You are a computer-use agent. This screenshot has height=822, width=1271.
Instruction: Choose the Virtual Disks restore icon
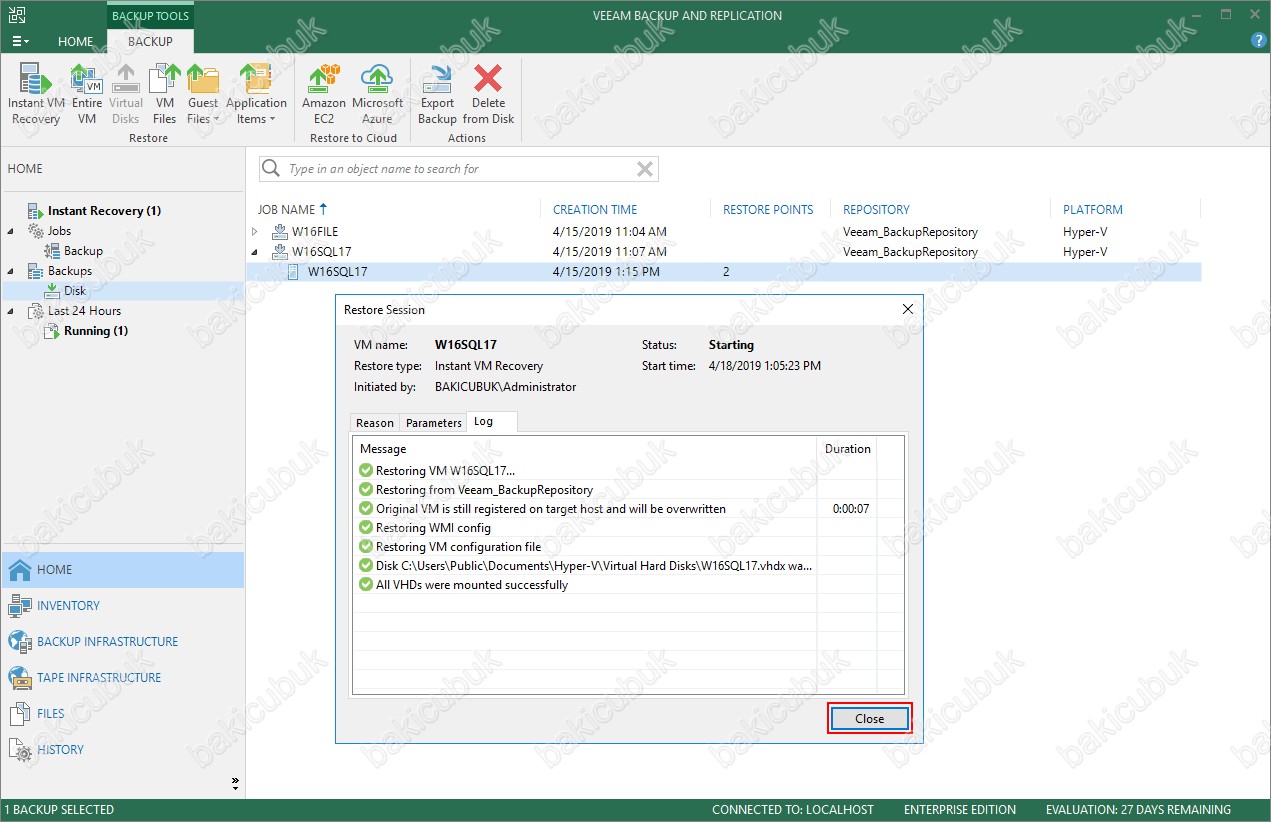[x=126, y=94]
